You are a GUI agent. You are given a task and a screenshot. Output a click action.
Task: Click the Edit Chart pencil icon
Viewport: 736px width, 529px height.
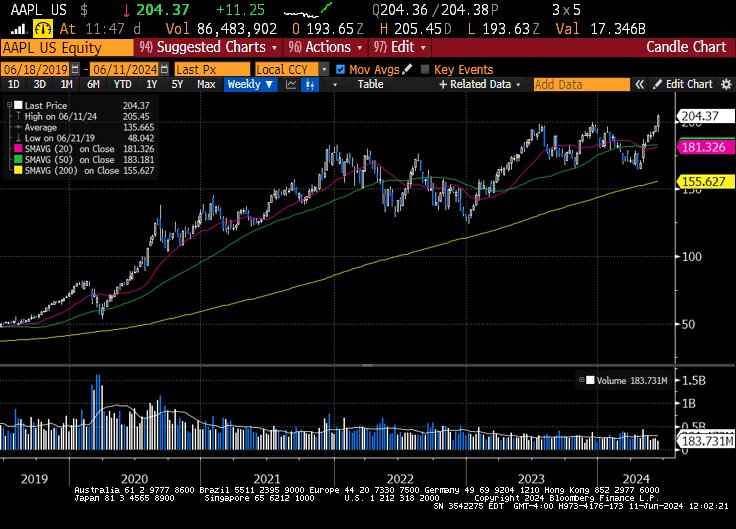pyautogui.click(x=657, y=84)
